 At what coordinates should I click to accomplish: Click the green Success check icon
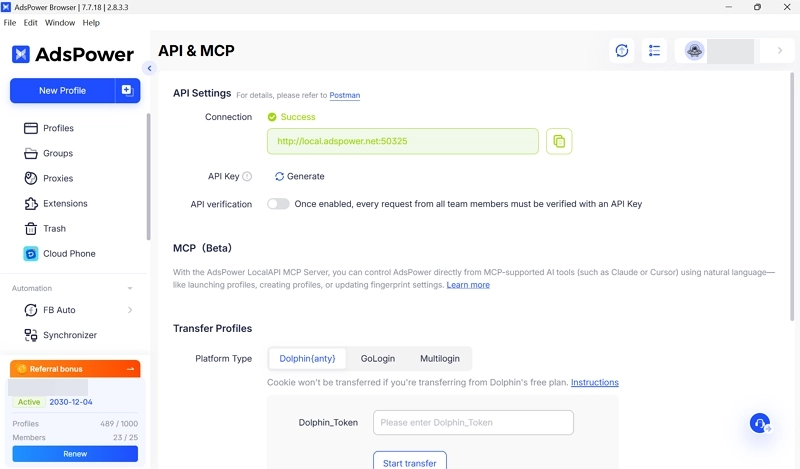pyautogui.click(x=272, y=117)
